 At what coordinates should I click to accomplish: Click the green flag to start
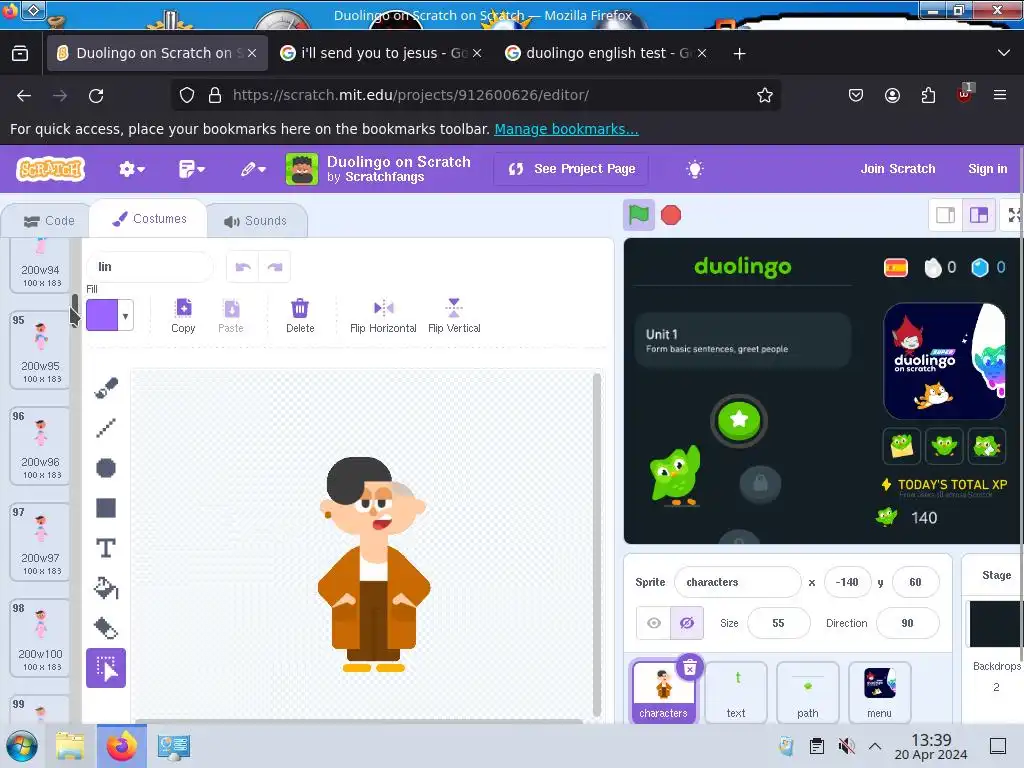click(x=639, y=215)
